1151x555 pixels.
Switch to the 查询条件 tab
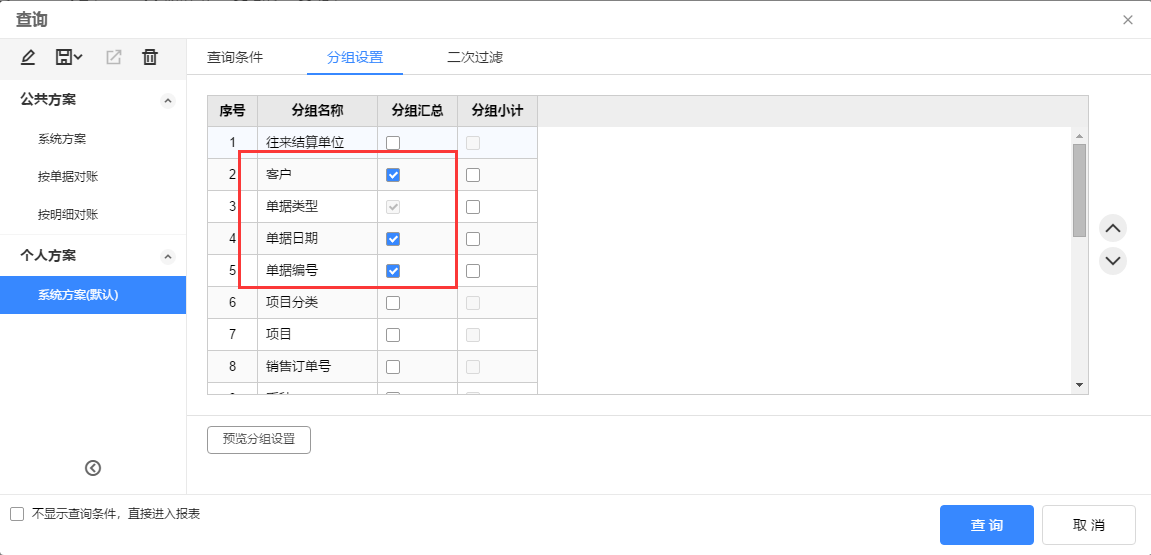[x=235, y=57]
